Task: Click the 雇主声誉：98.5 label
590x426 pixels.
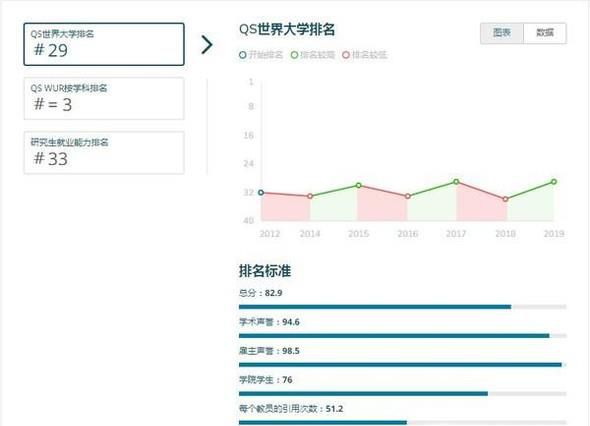Action: (269, 351)
